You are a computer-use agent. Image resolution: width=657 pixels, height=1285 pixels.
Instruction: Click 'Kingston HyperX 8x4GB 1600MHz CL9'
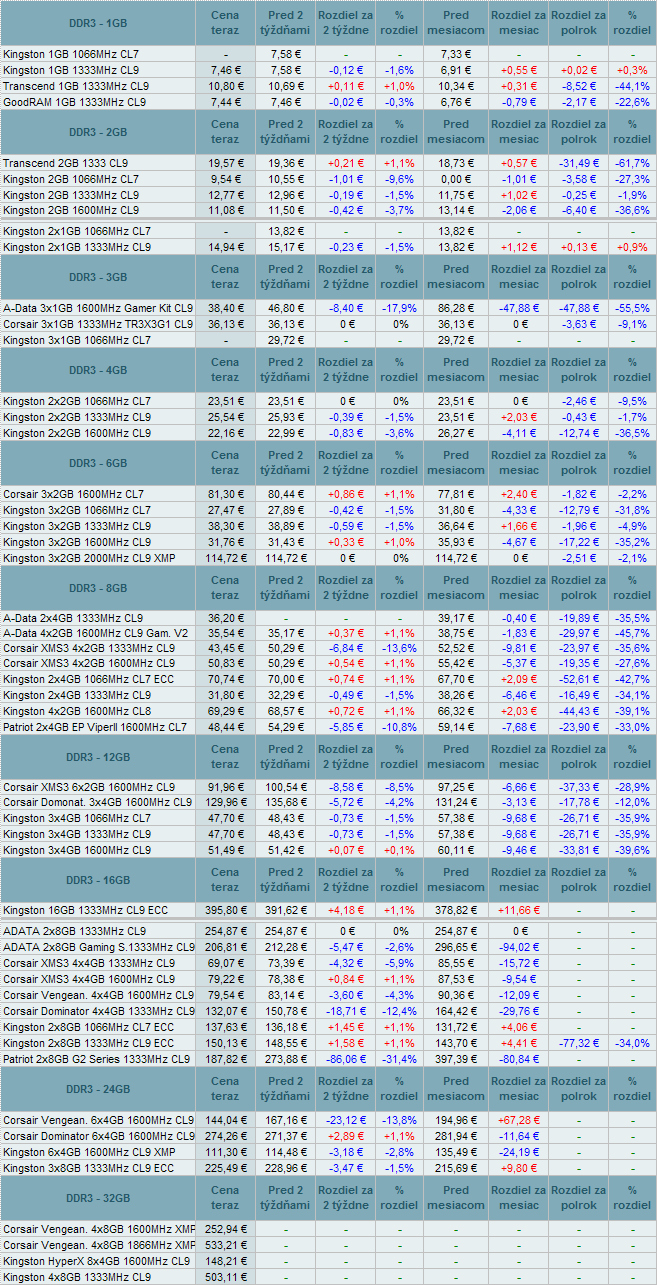[96, 1261]
